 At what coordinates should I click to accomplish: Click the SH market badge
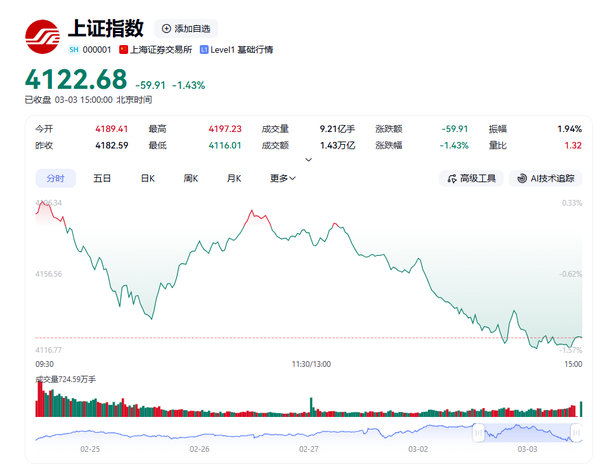click(x=74, y=50)
